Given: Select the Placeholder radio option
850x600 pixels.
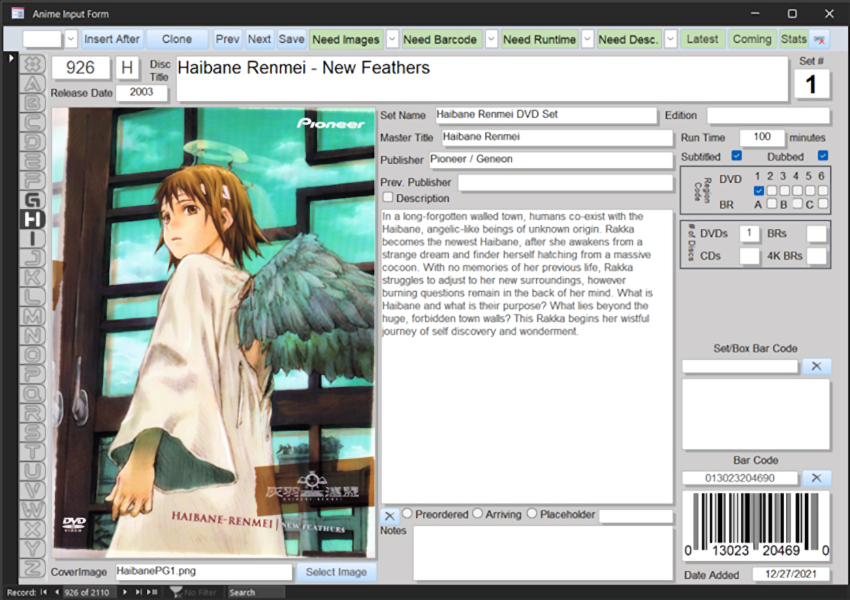Looking at the screenshot, I should tap(532, 513).
